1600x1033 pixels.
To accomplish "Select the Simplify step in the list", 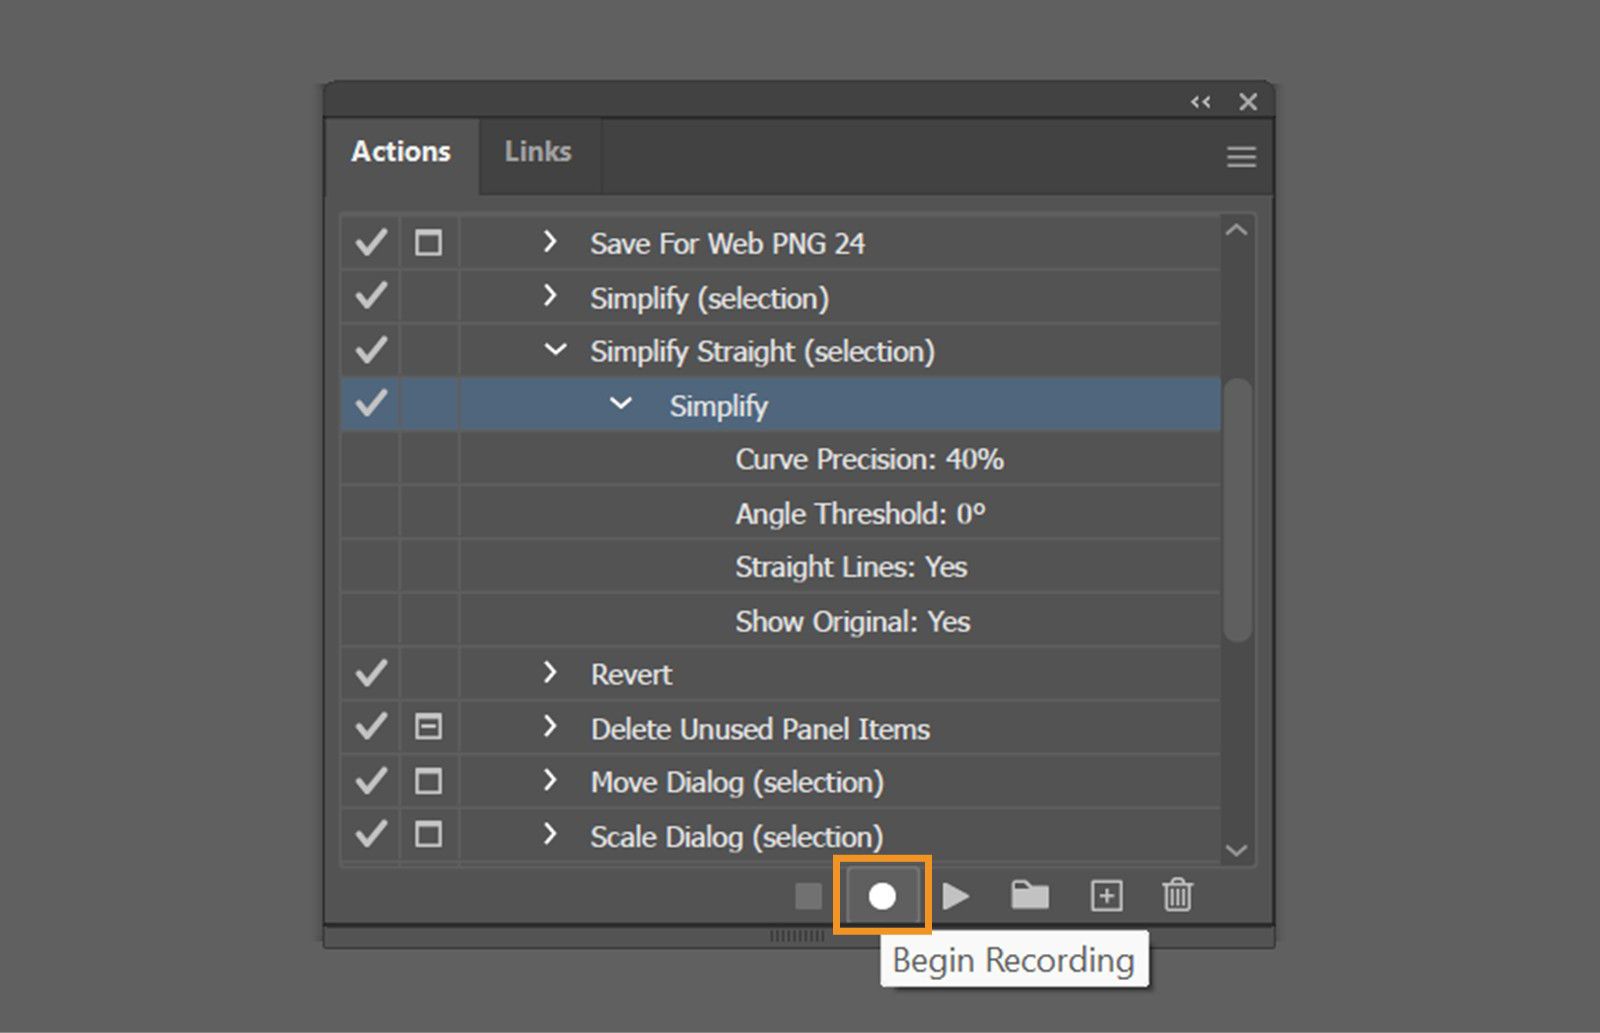I will (x=718, y=405).
